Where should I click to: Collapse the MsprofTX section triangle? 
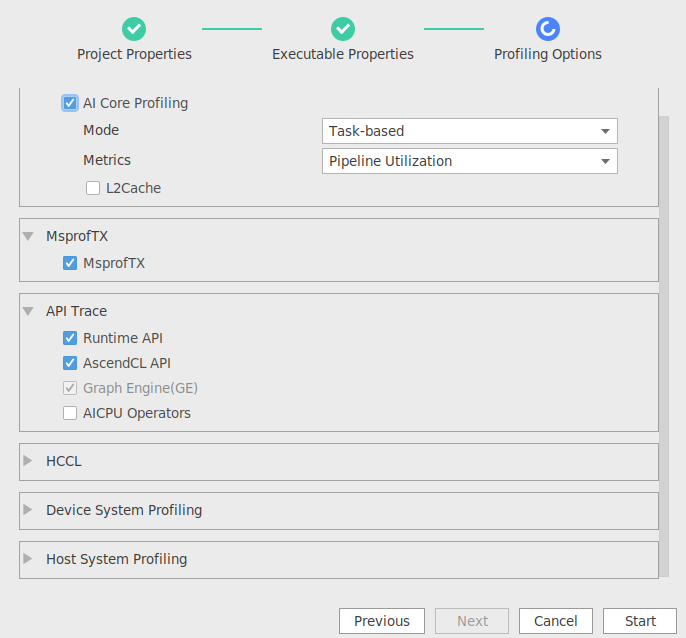[28, 236]
